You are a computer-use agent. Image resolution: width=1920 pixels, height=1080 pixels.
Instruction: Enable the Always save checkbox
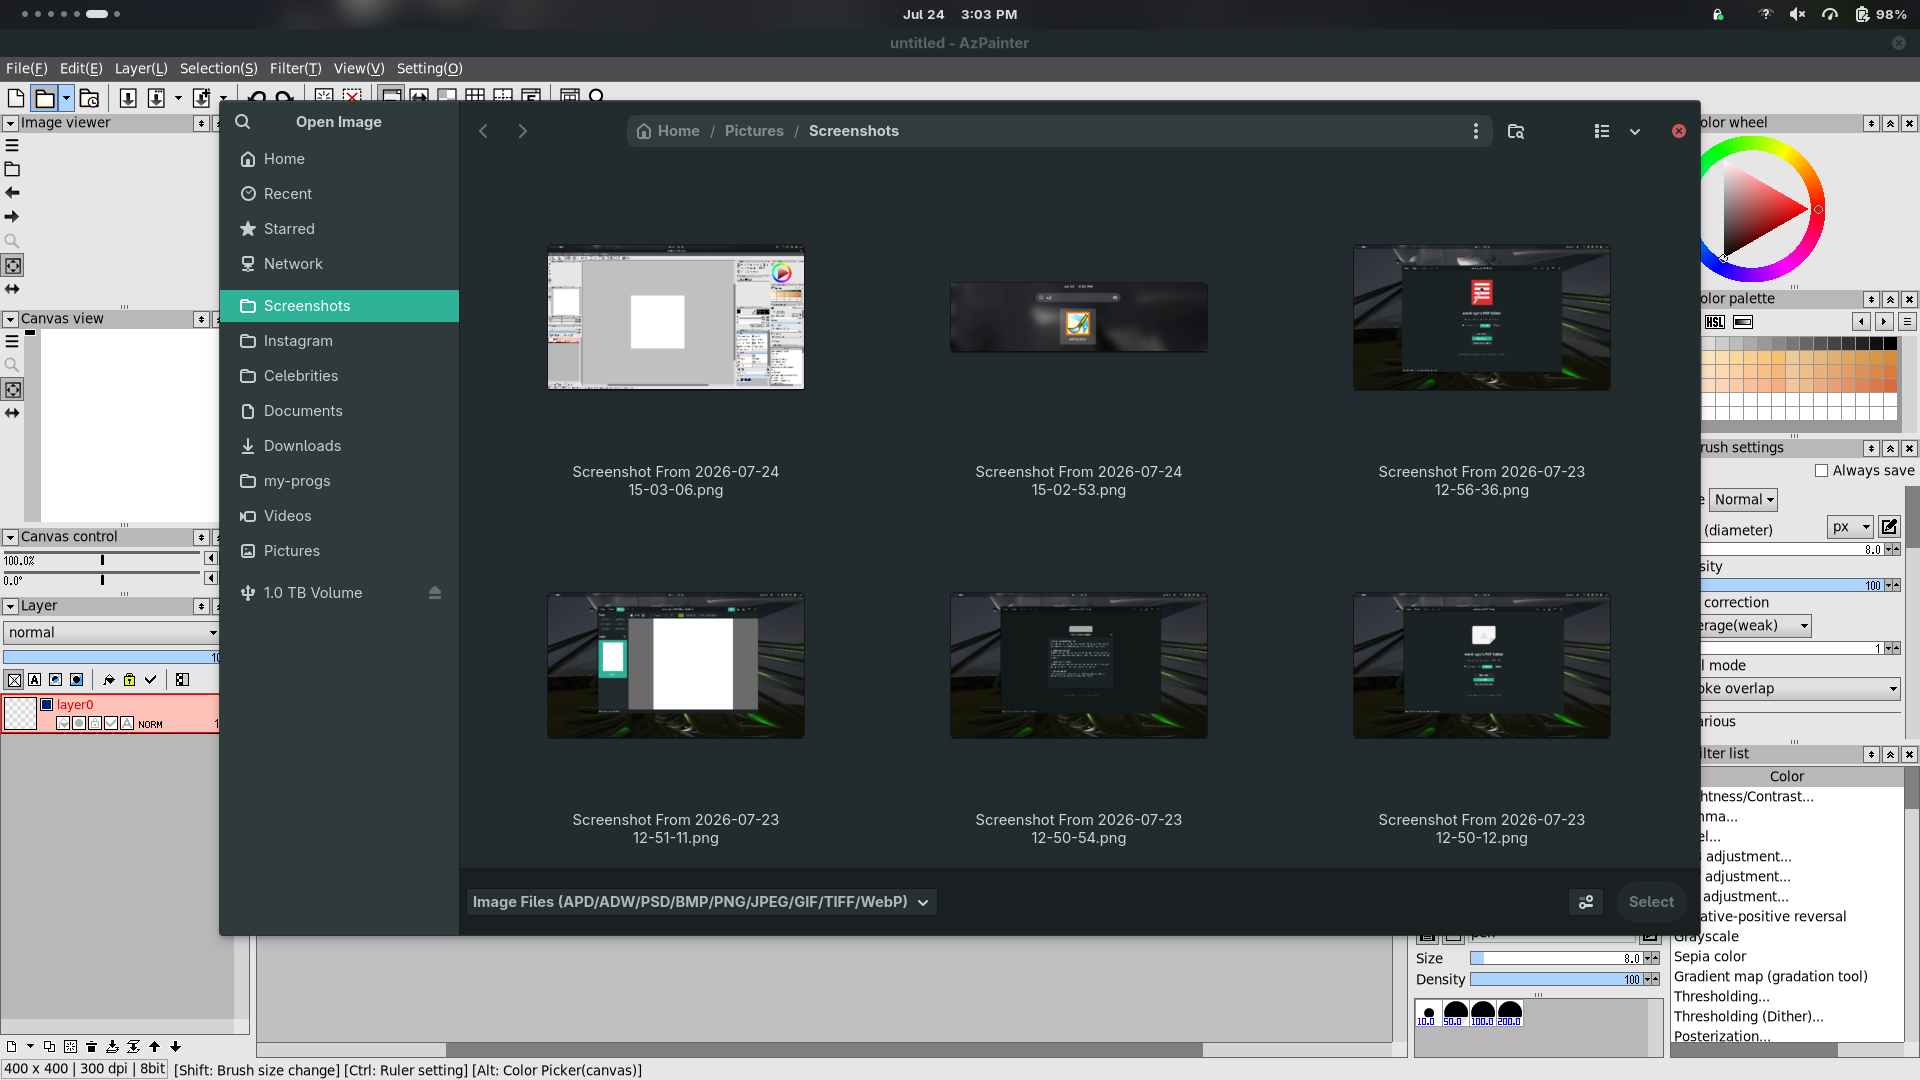tap(1821, 471)
